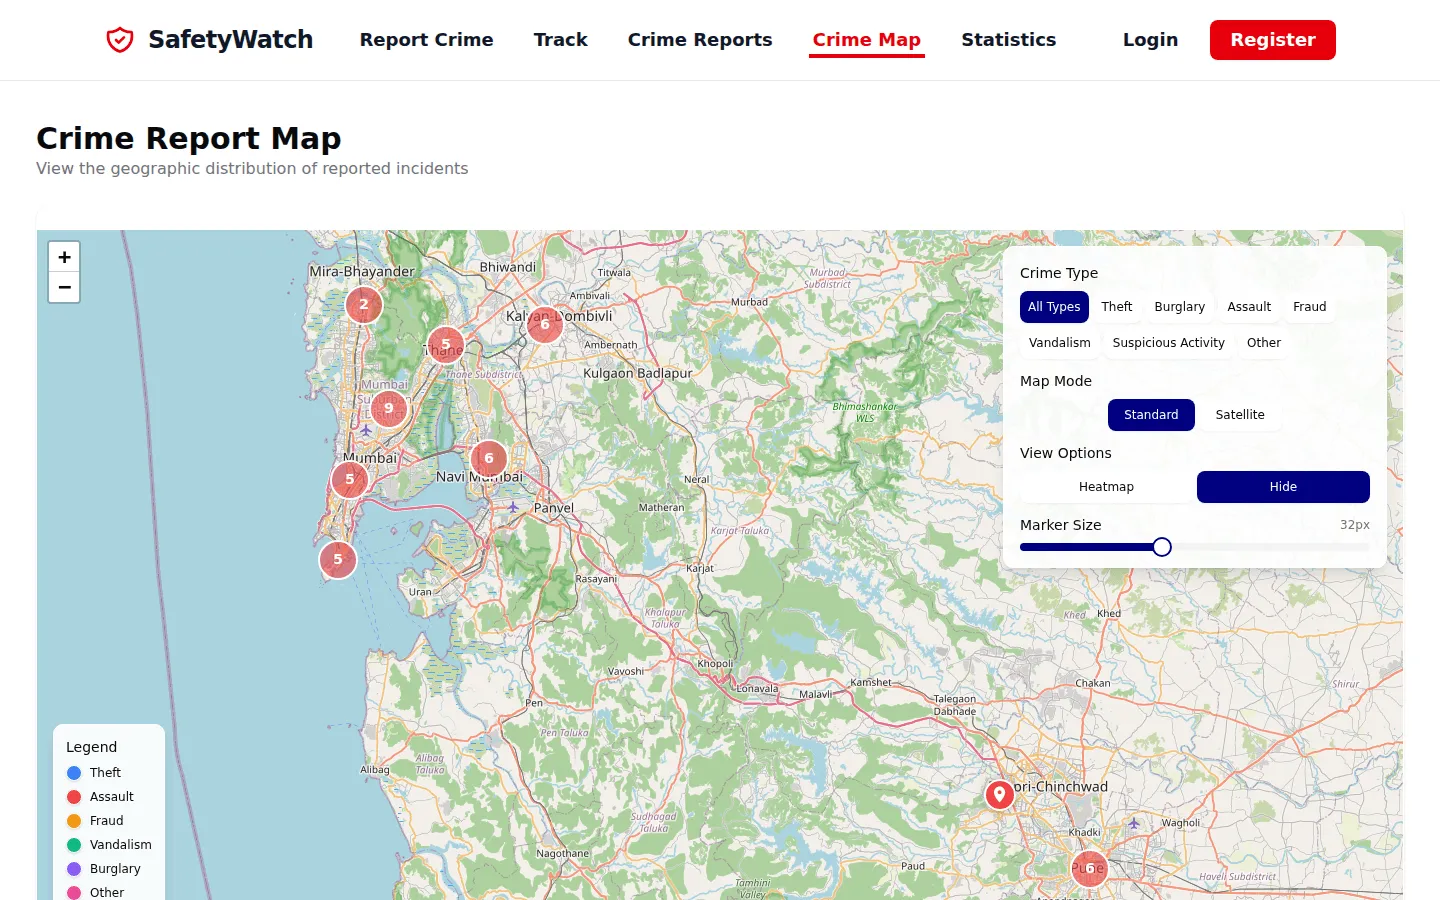Zoom out of the map with the minus button
The image size is (1440, 900).
coord(64,287)
